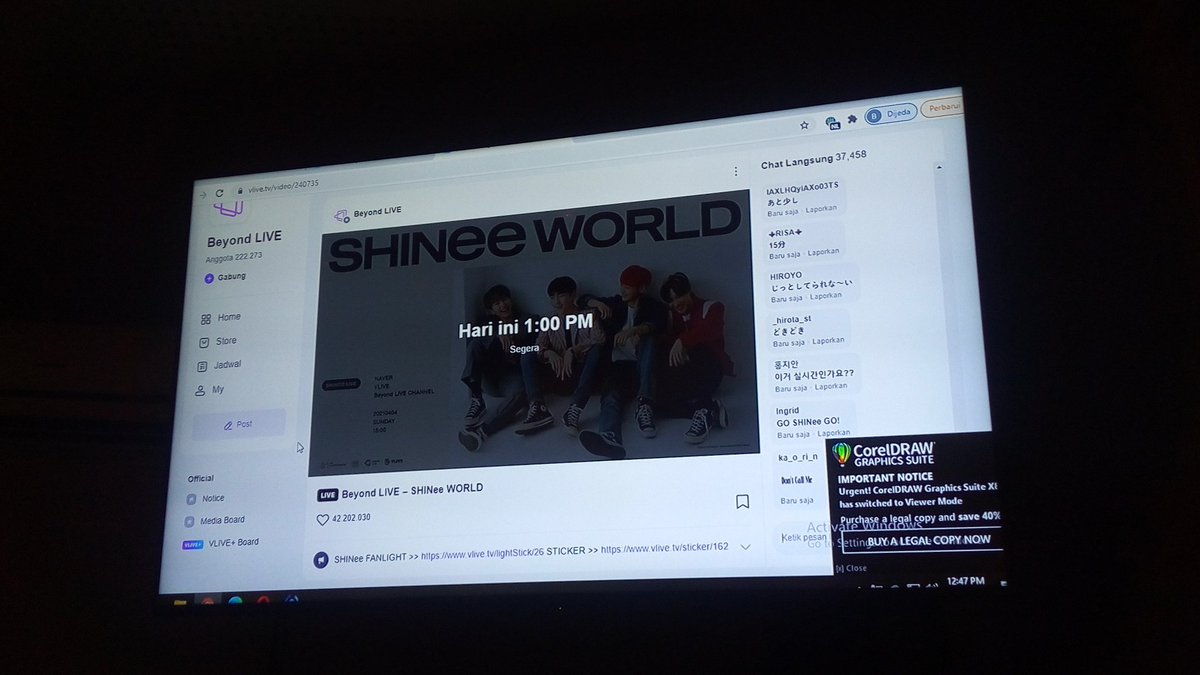
Task: Click the Chat Langsung 37,458 heading
Action: coord(813,160)
